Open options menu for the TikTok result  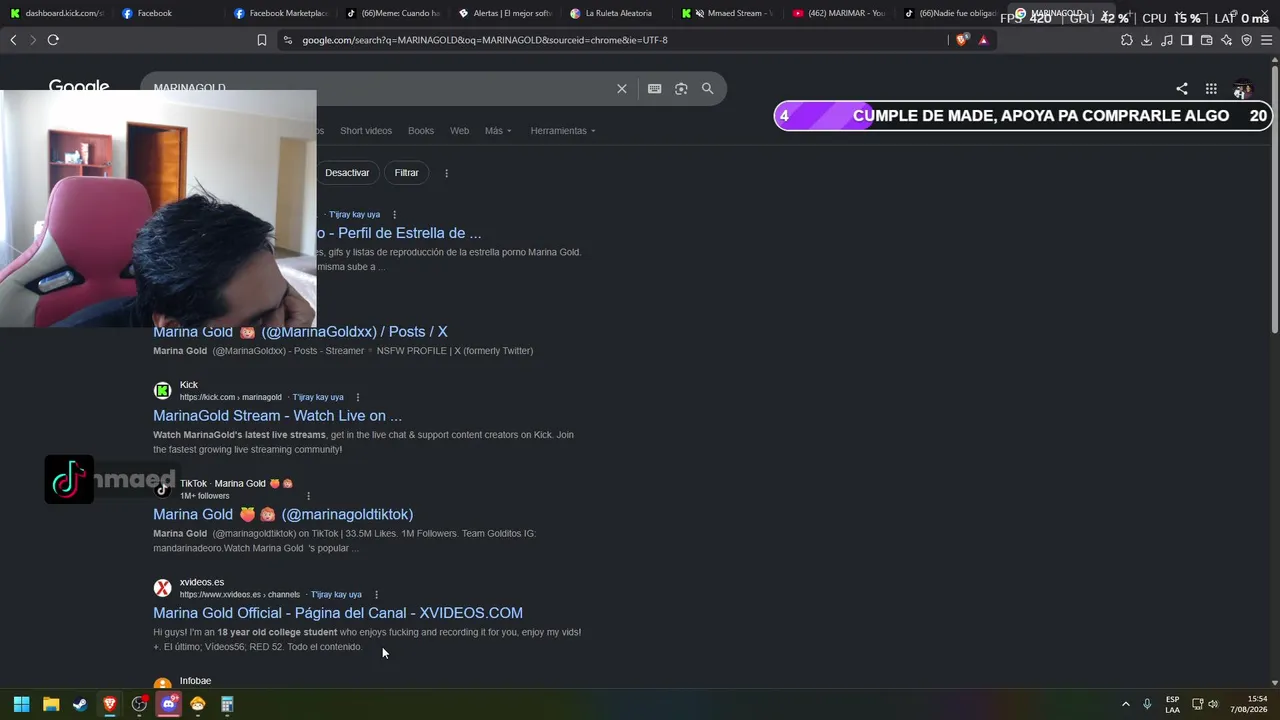pos(308,496)
